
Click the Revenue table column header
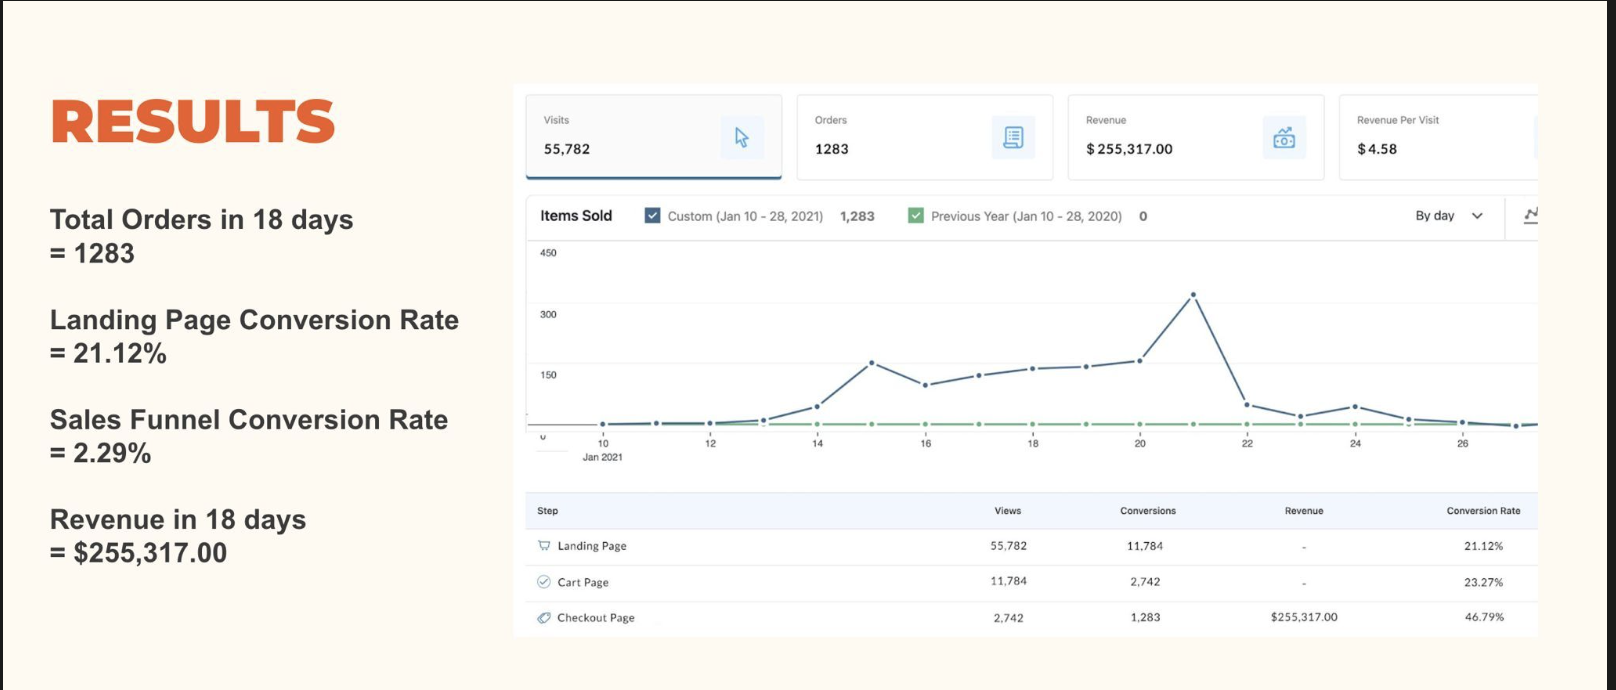(x=1304, y=511)
